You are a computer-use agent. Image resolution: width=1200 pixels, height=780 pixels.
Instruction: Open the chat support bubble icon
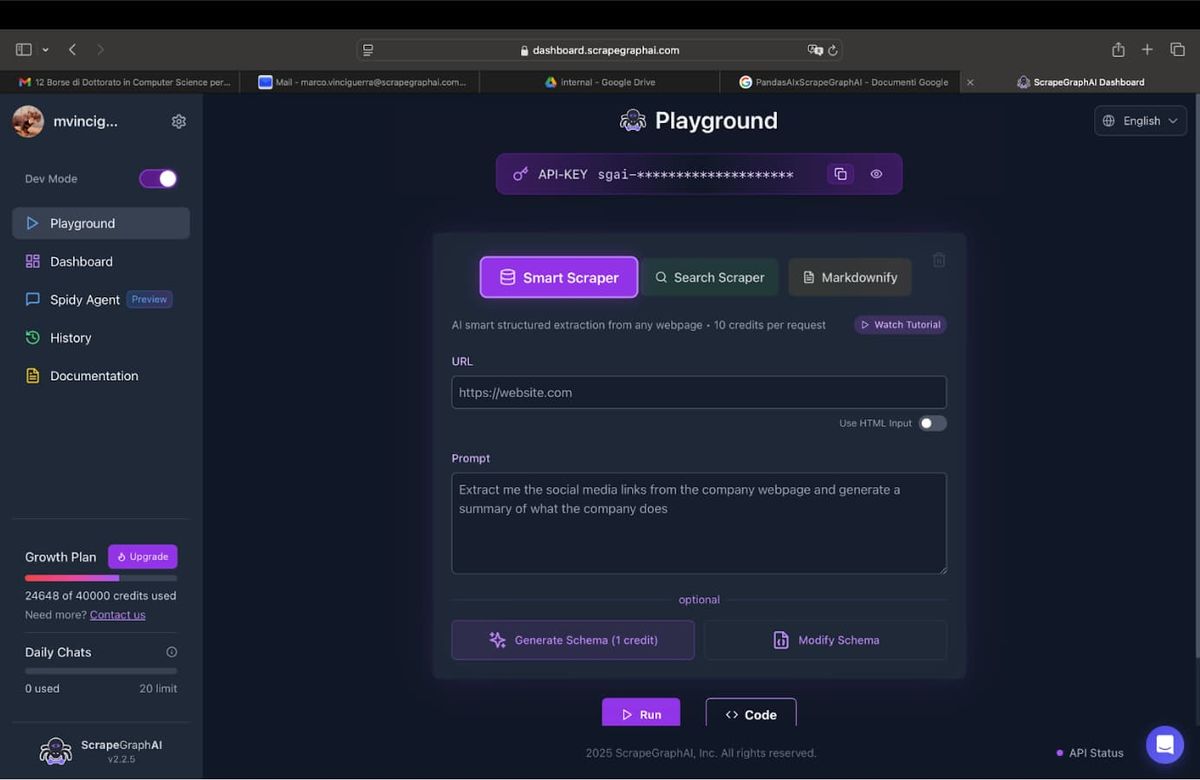(1164, 744)
